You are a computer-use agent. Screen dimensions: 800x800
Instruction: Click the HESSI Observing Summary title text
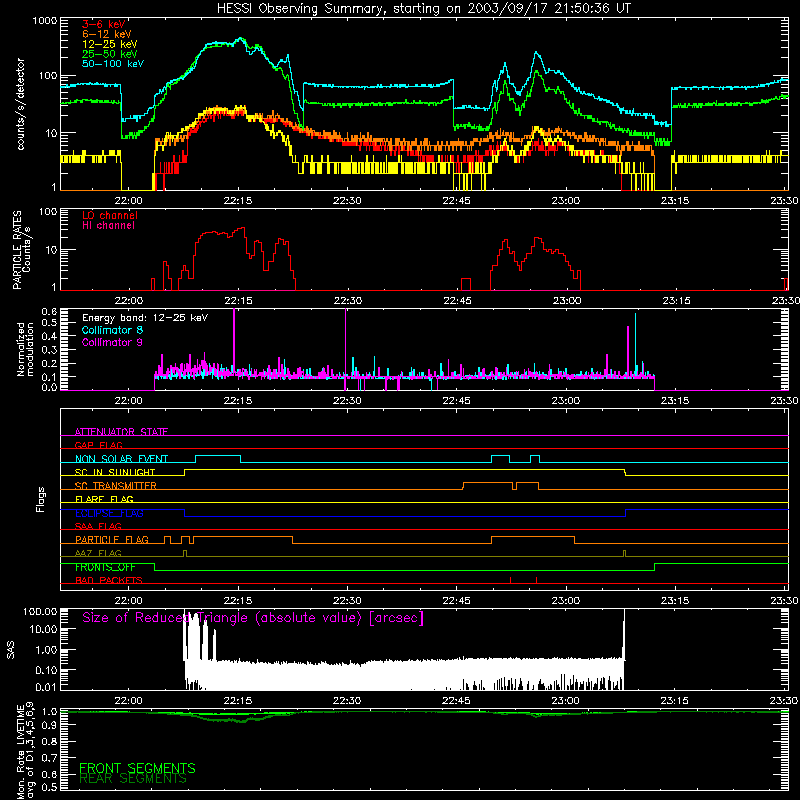point(423,9)
